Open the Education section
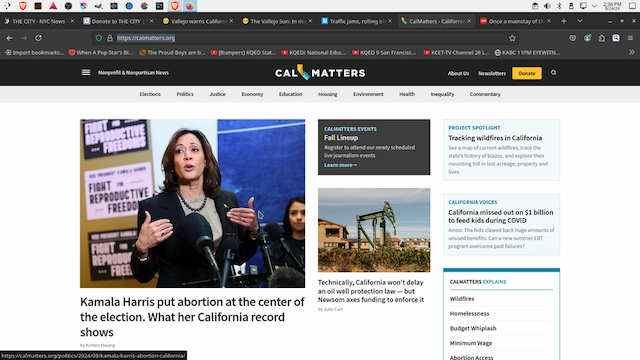The image size is (640, 360). (x=291, y=94)
